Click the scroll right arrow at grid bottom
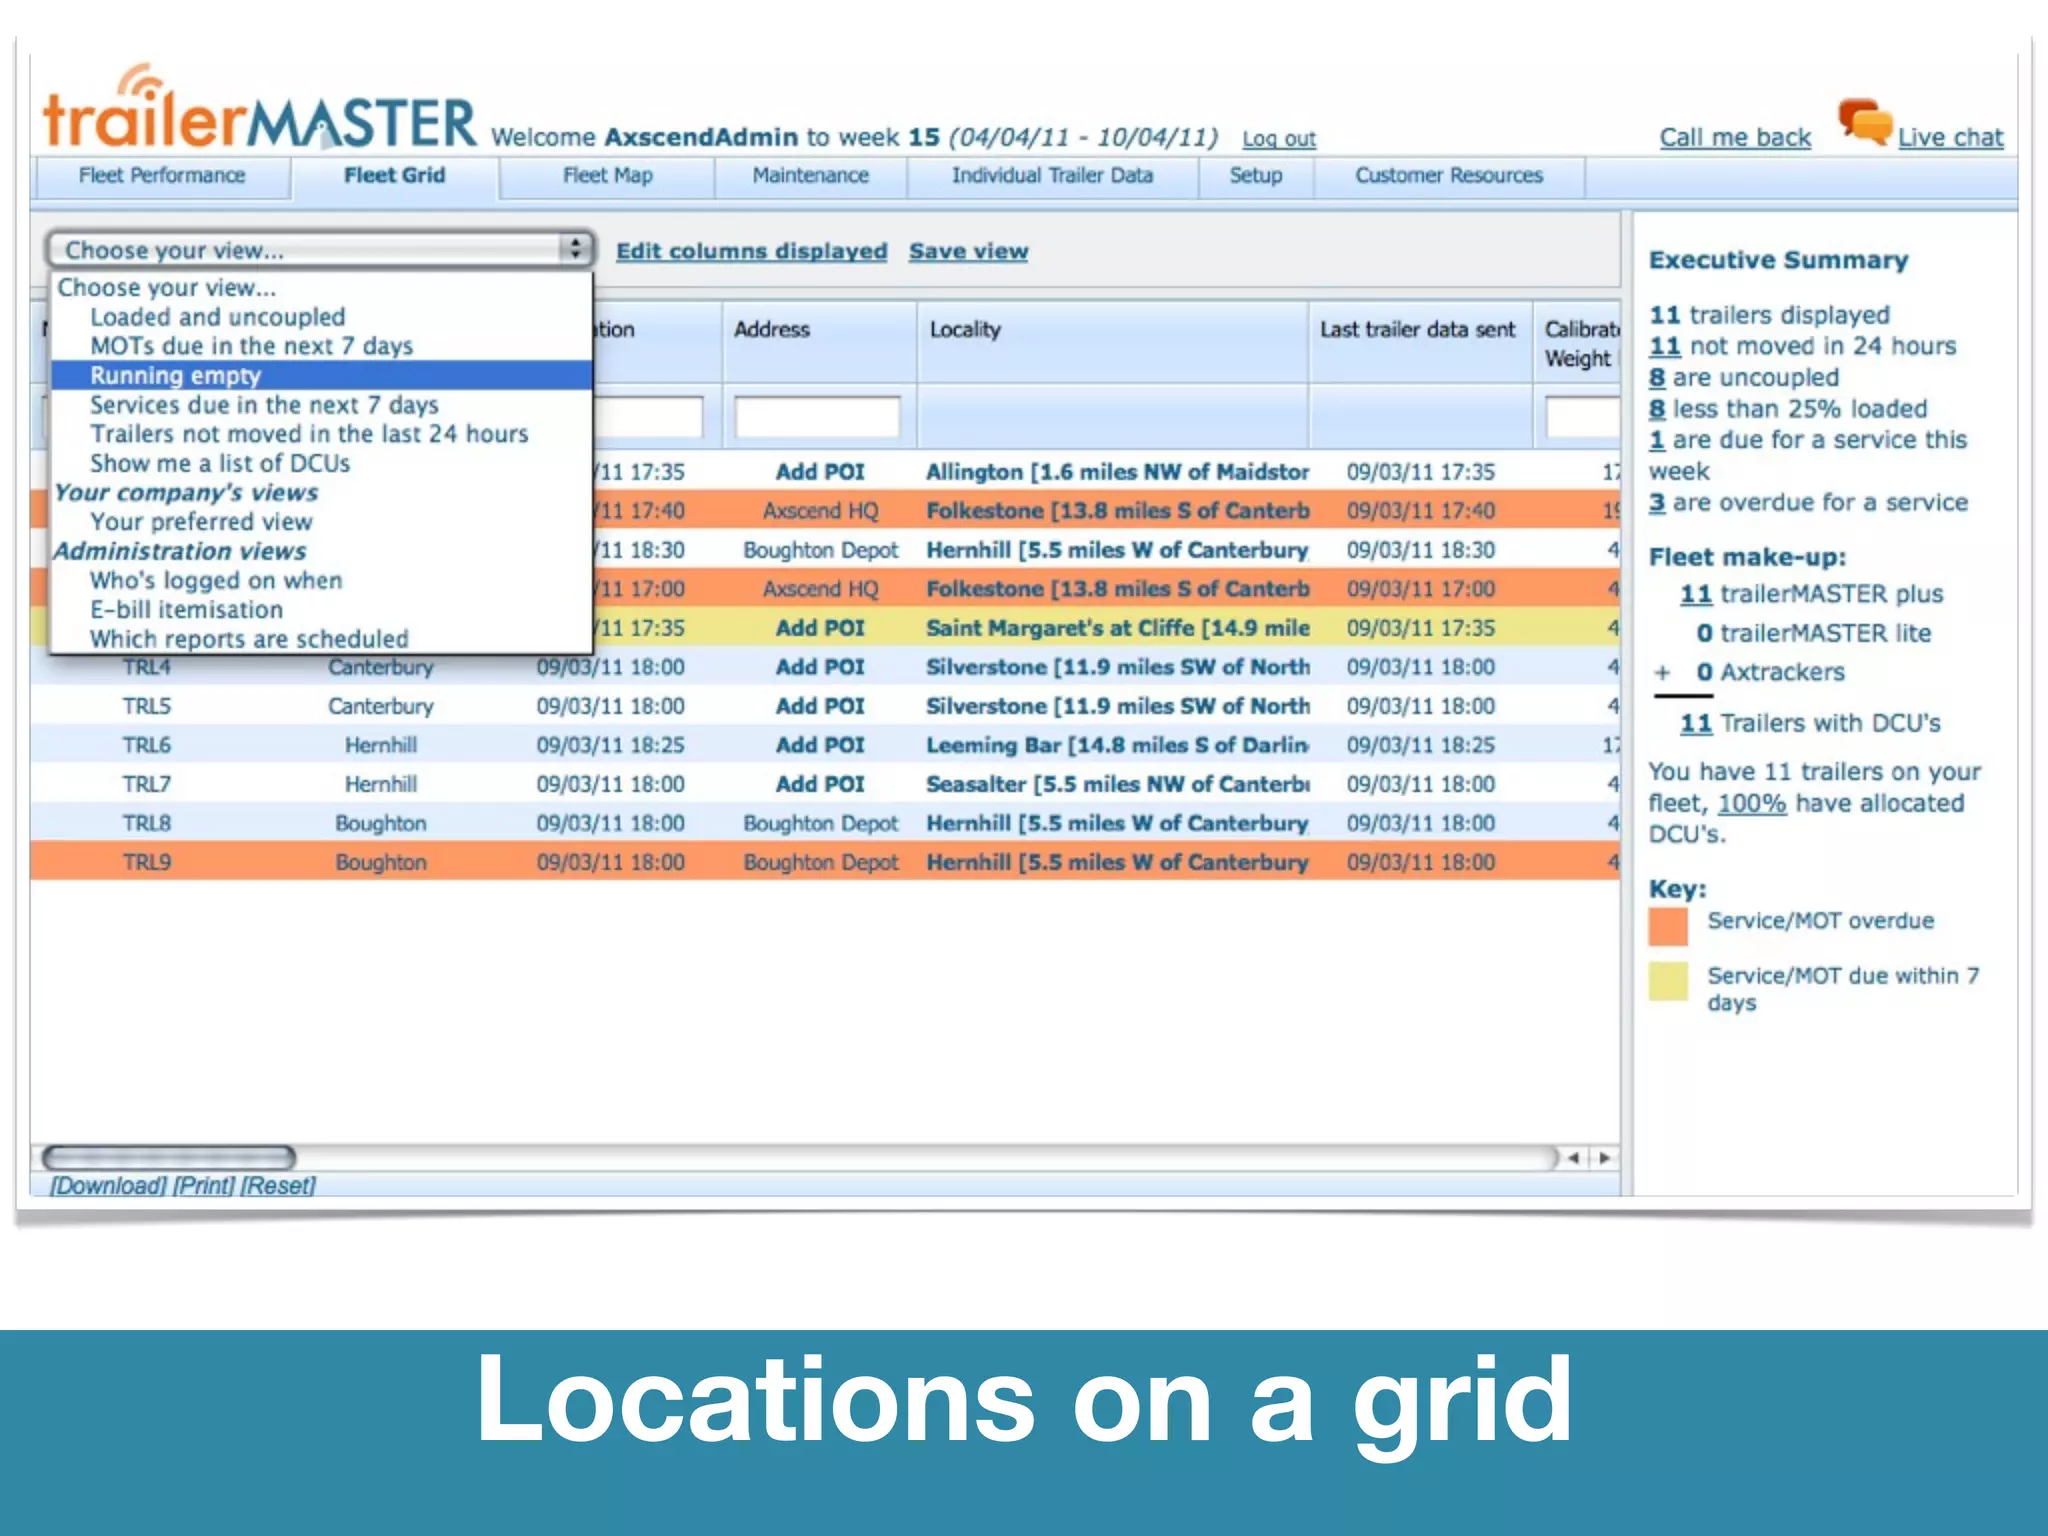 [x=1604, y=1158]
